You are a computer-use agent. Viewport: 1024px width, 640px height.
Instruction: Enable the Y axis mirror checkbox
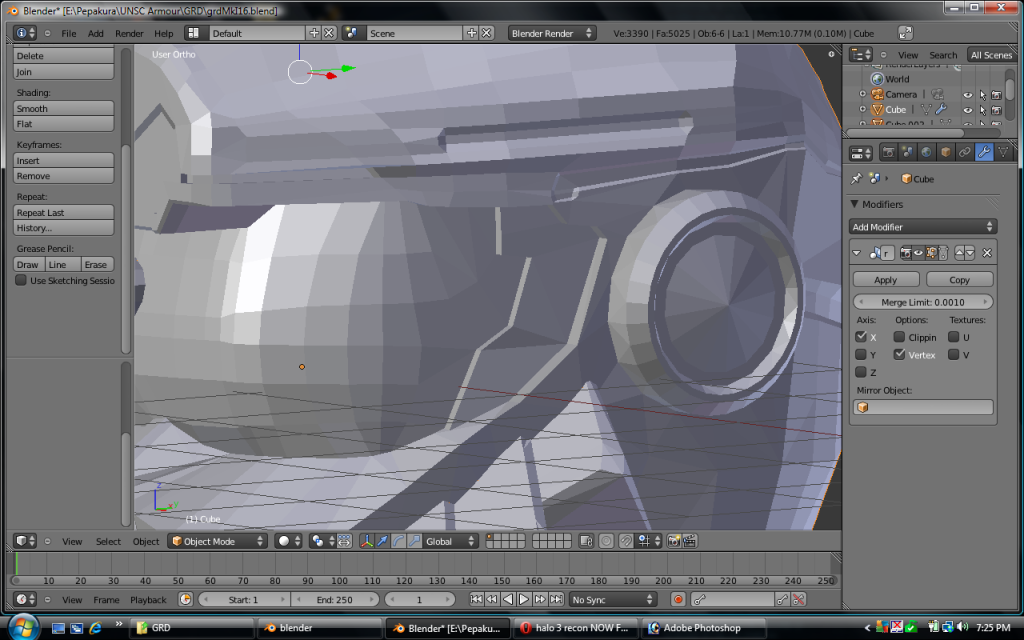861,355
